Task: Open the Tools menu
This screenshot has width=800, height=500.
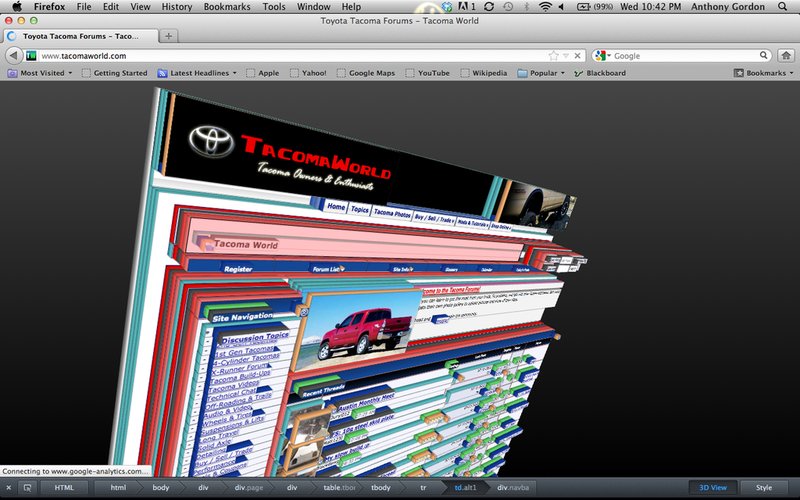Action: 274,7
